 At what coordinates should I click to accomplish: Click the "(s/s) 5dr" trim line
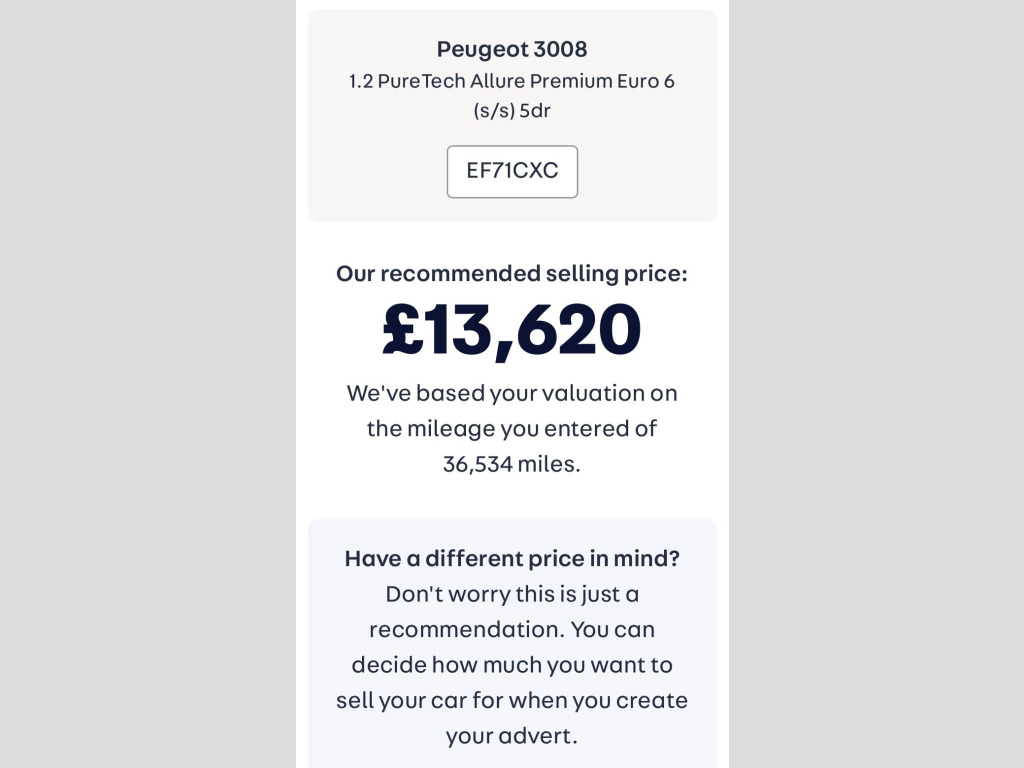[512, 111]
